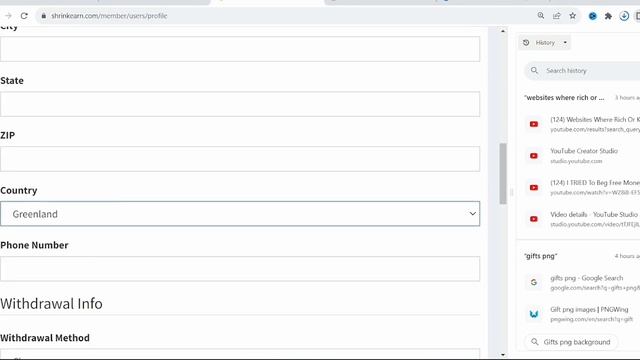Click the Withdrawal Info heading

pyautogui.click(x=51, y=304)
